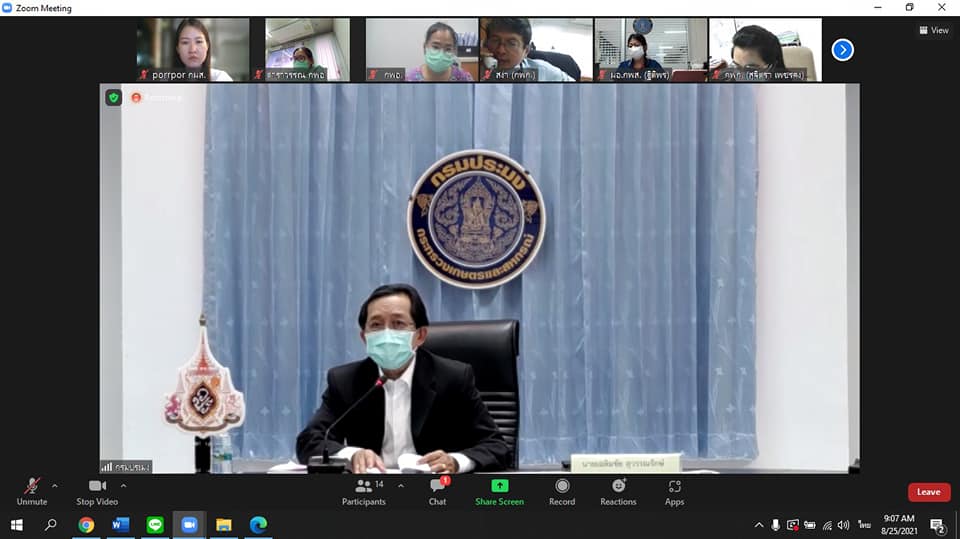Toggle the system volume speaker icon
Screen dimensions: 960x539
coord(843,525)
